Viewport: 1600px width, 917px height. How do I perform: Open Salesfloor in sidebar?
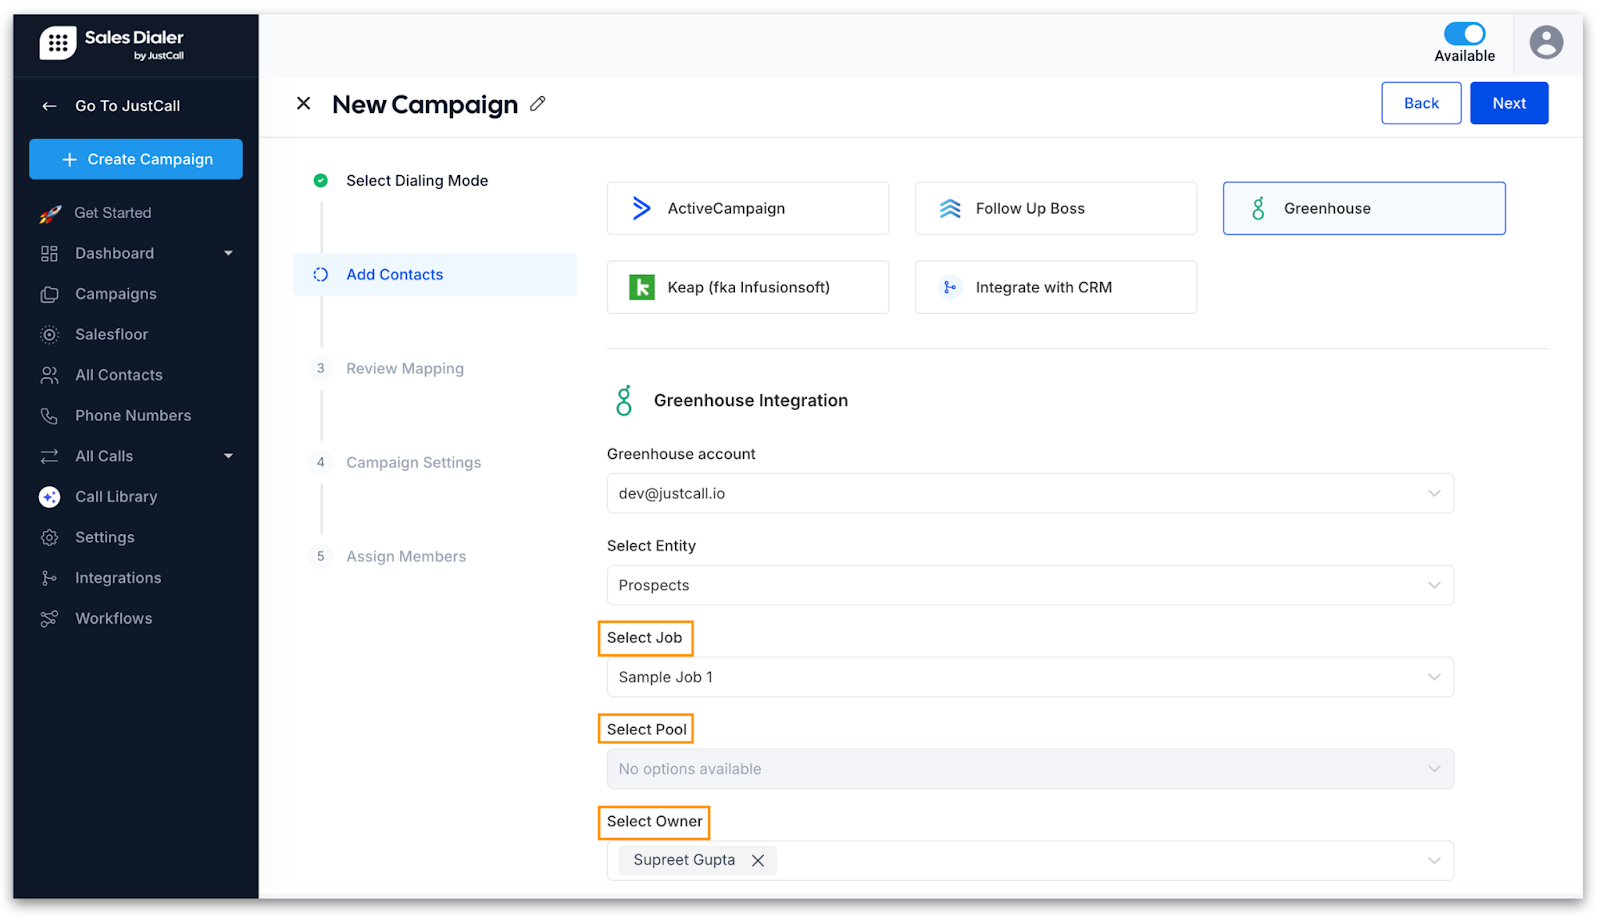(x=111, y=335)
